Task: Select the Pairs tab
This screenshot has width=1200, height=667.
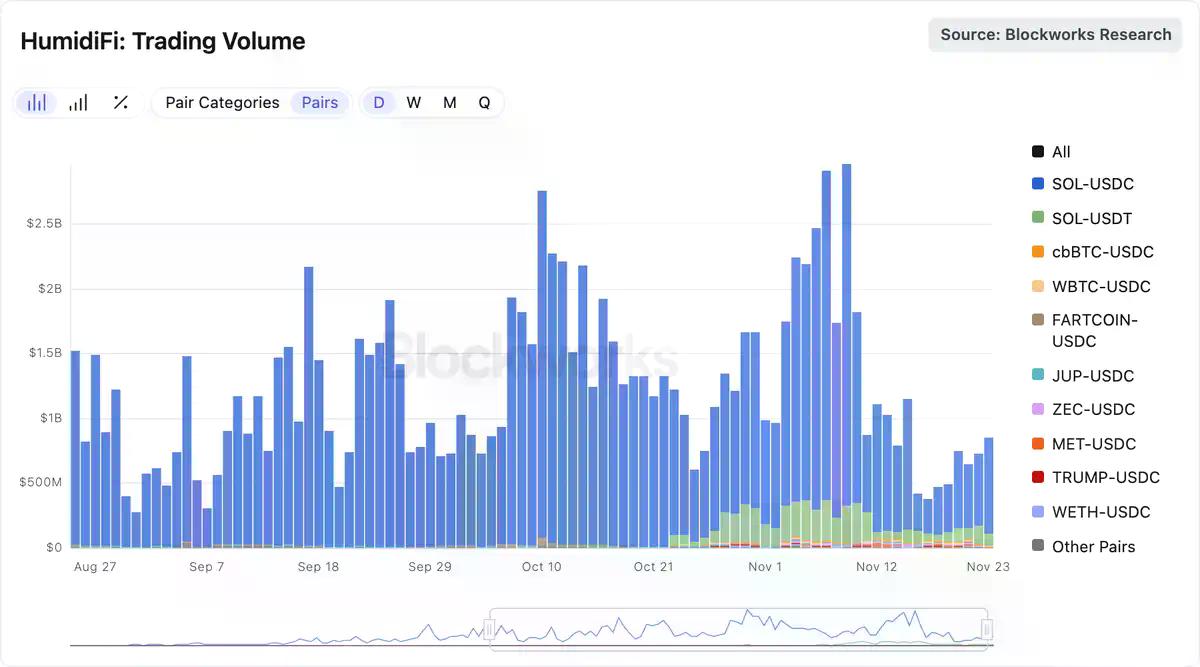Action: pyautogui.click(x=320, y=102)
